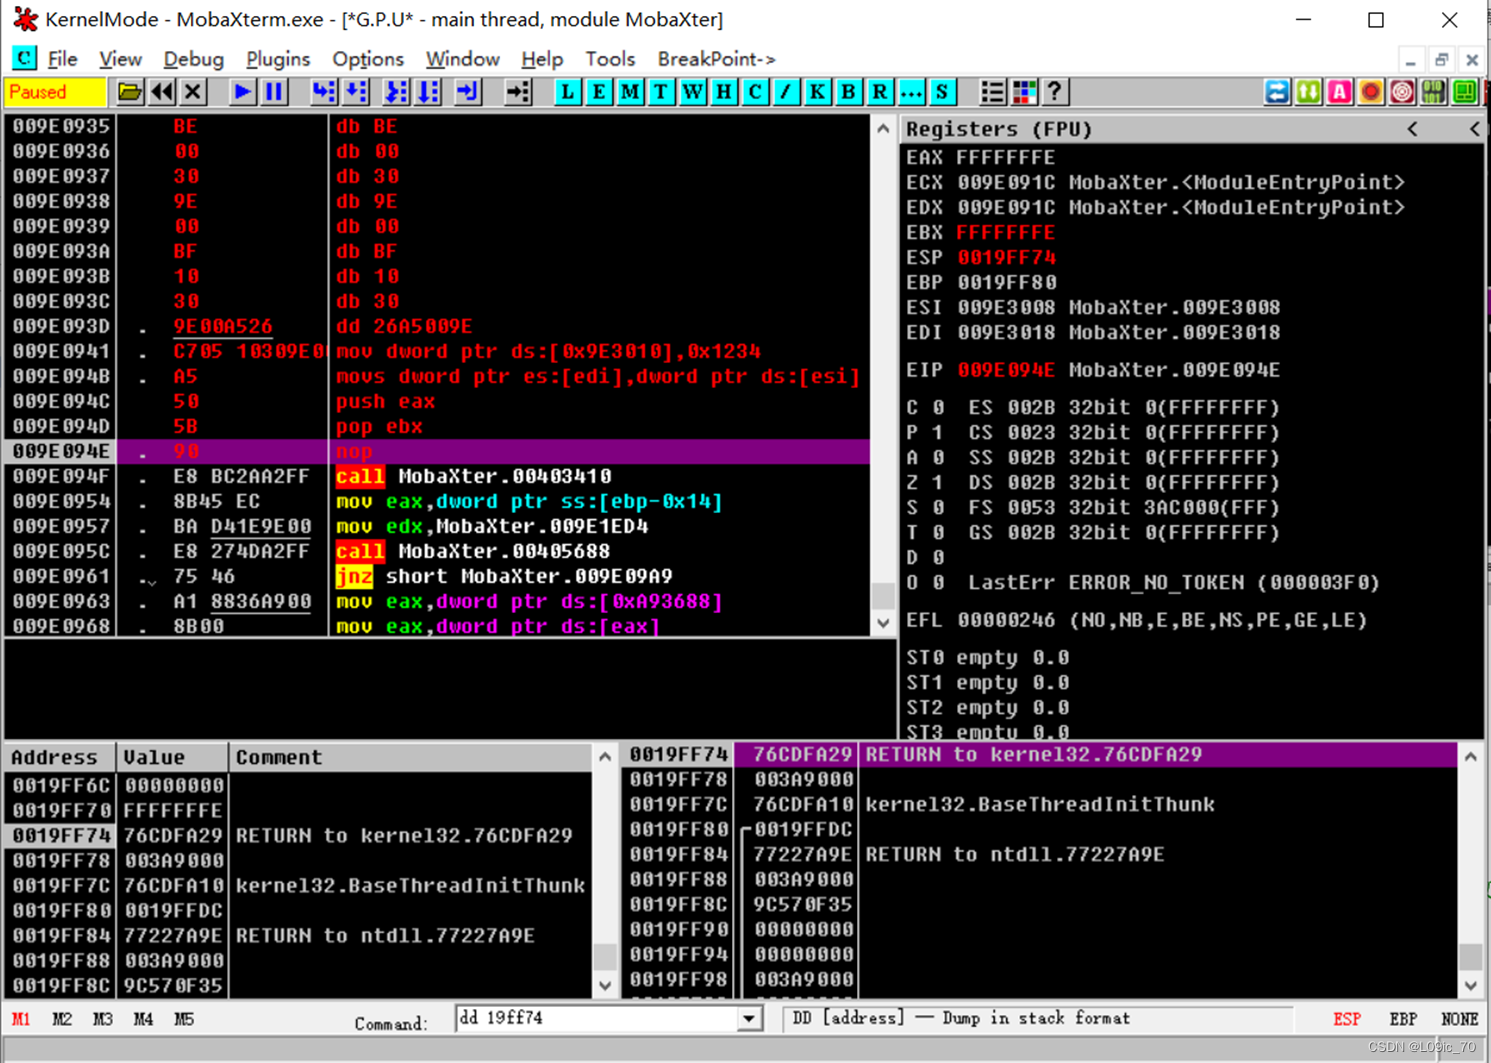Image resolution: width=1491 pixels, height=1063 pixels.
Task: Open Run trace with ellipsis button
Action: (x=911, y=92)
